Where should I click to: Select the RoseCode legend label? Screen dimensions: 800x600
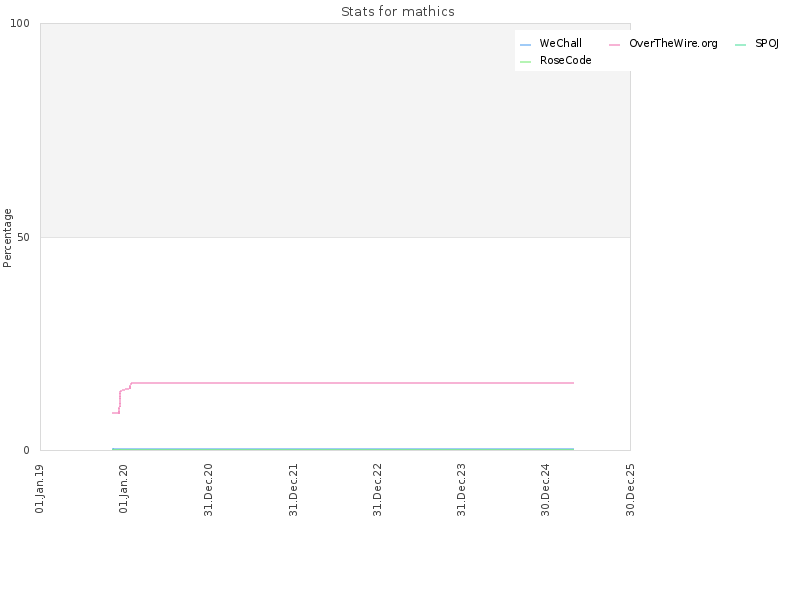coord(565,60)
